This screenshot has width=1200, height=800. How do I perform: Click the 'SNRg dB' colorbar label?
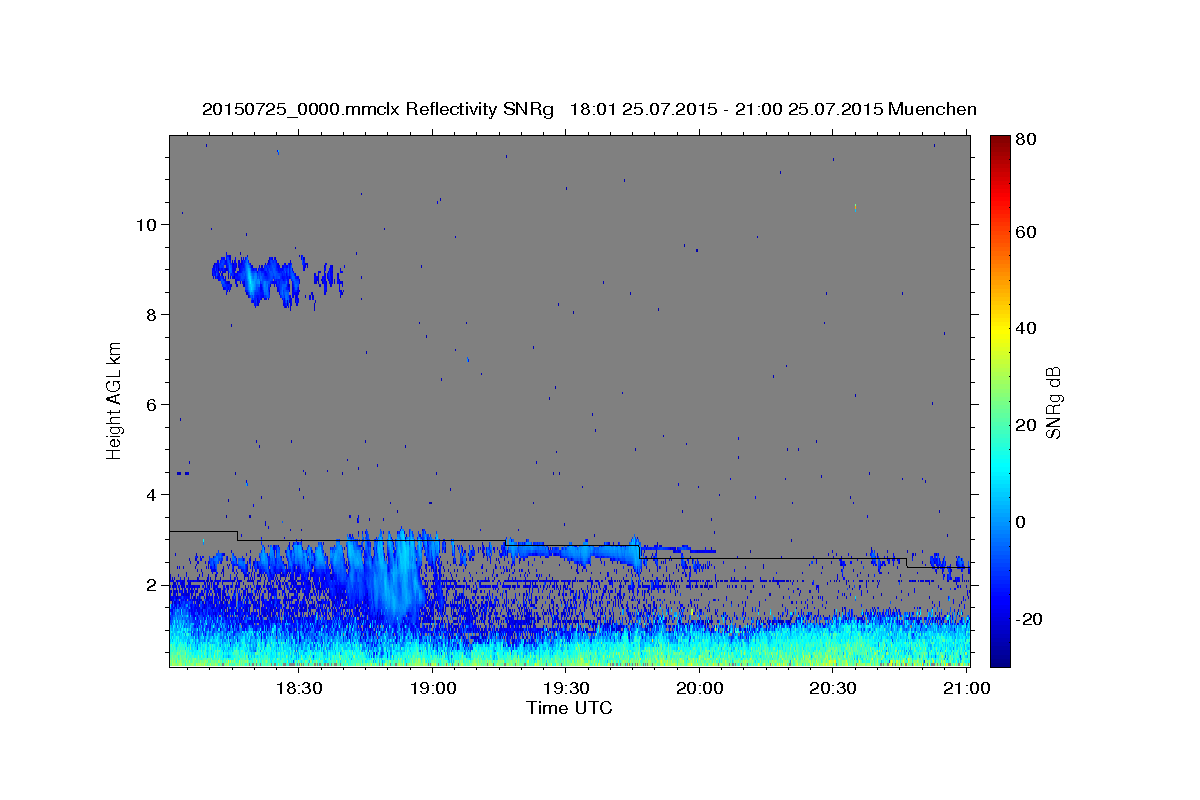coord(1054,401)
